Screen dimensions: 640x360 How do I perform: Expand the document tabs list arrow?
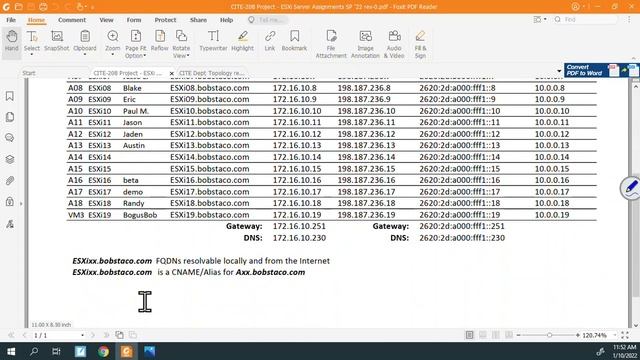point(559,71)
